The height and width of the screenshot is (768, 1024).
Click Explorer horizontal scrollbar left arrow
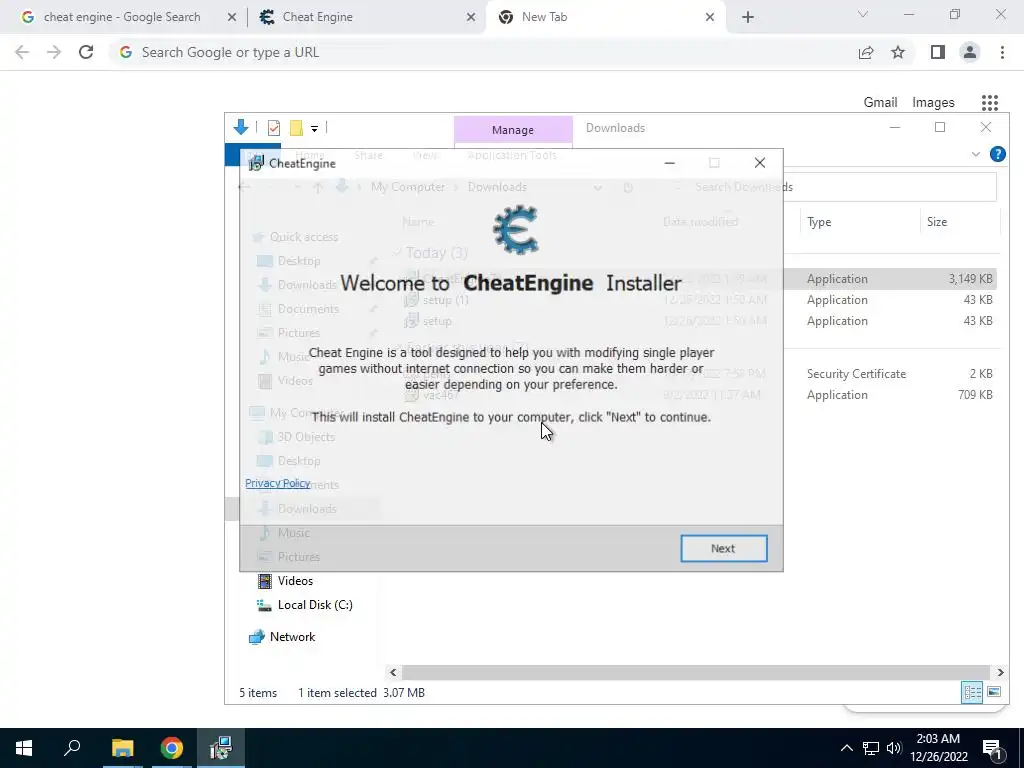coord(392,672)
